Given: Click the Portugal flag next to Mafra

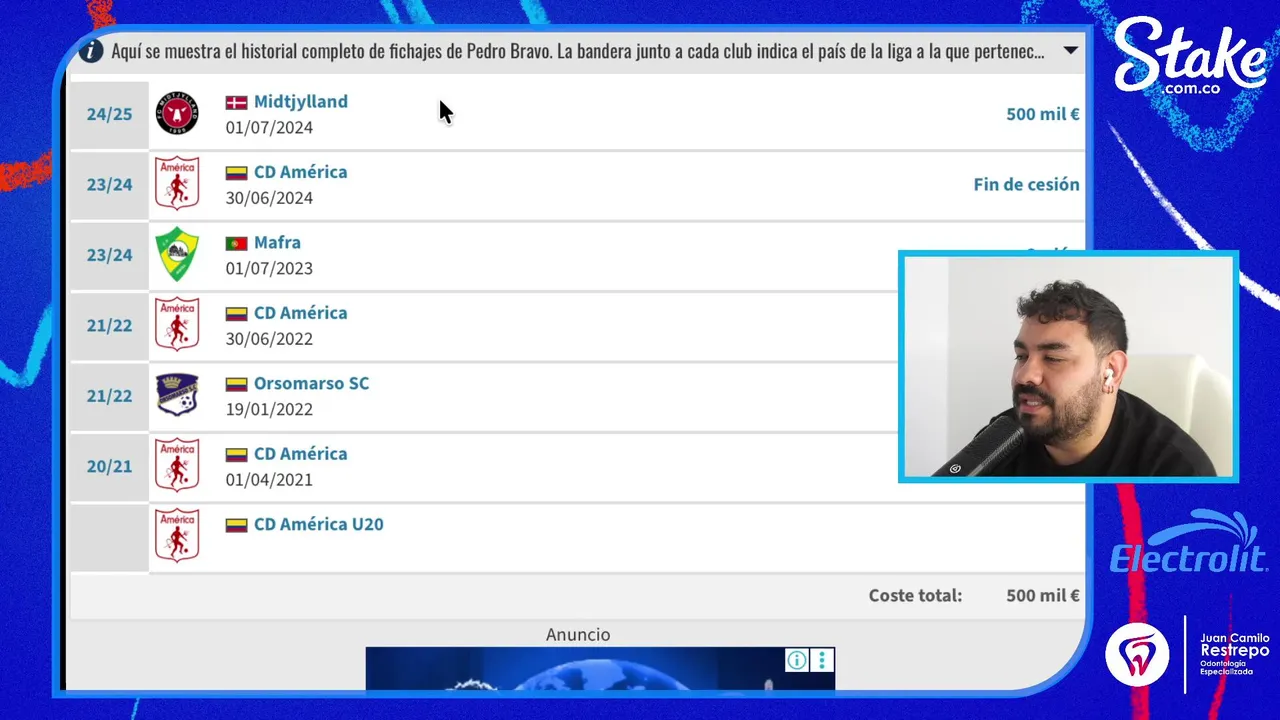Looking at the screenshot, I should point(236,243).
